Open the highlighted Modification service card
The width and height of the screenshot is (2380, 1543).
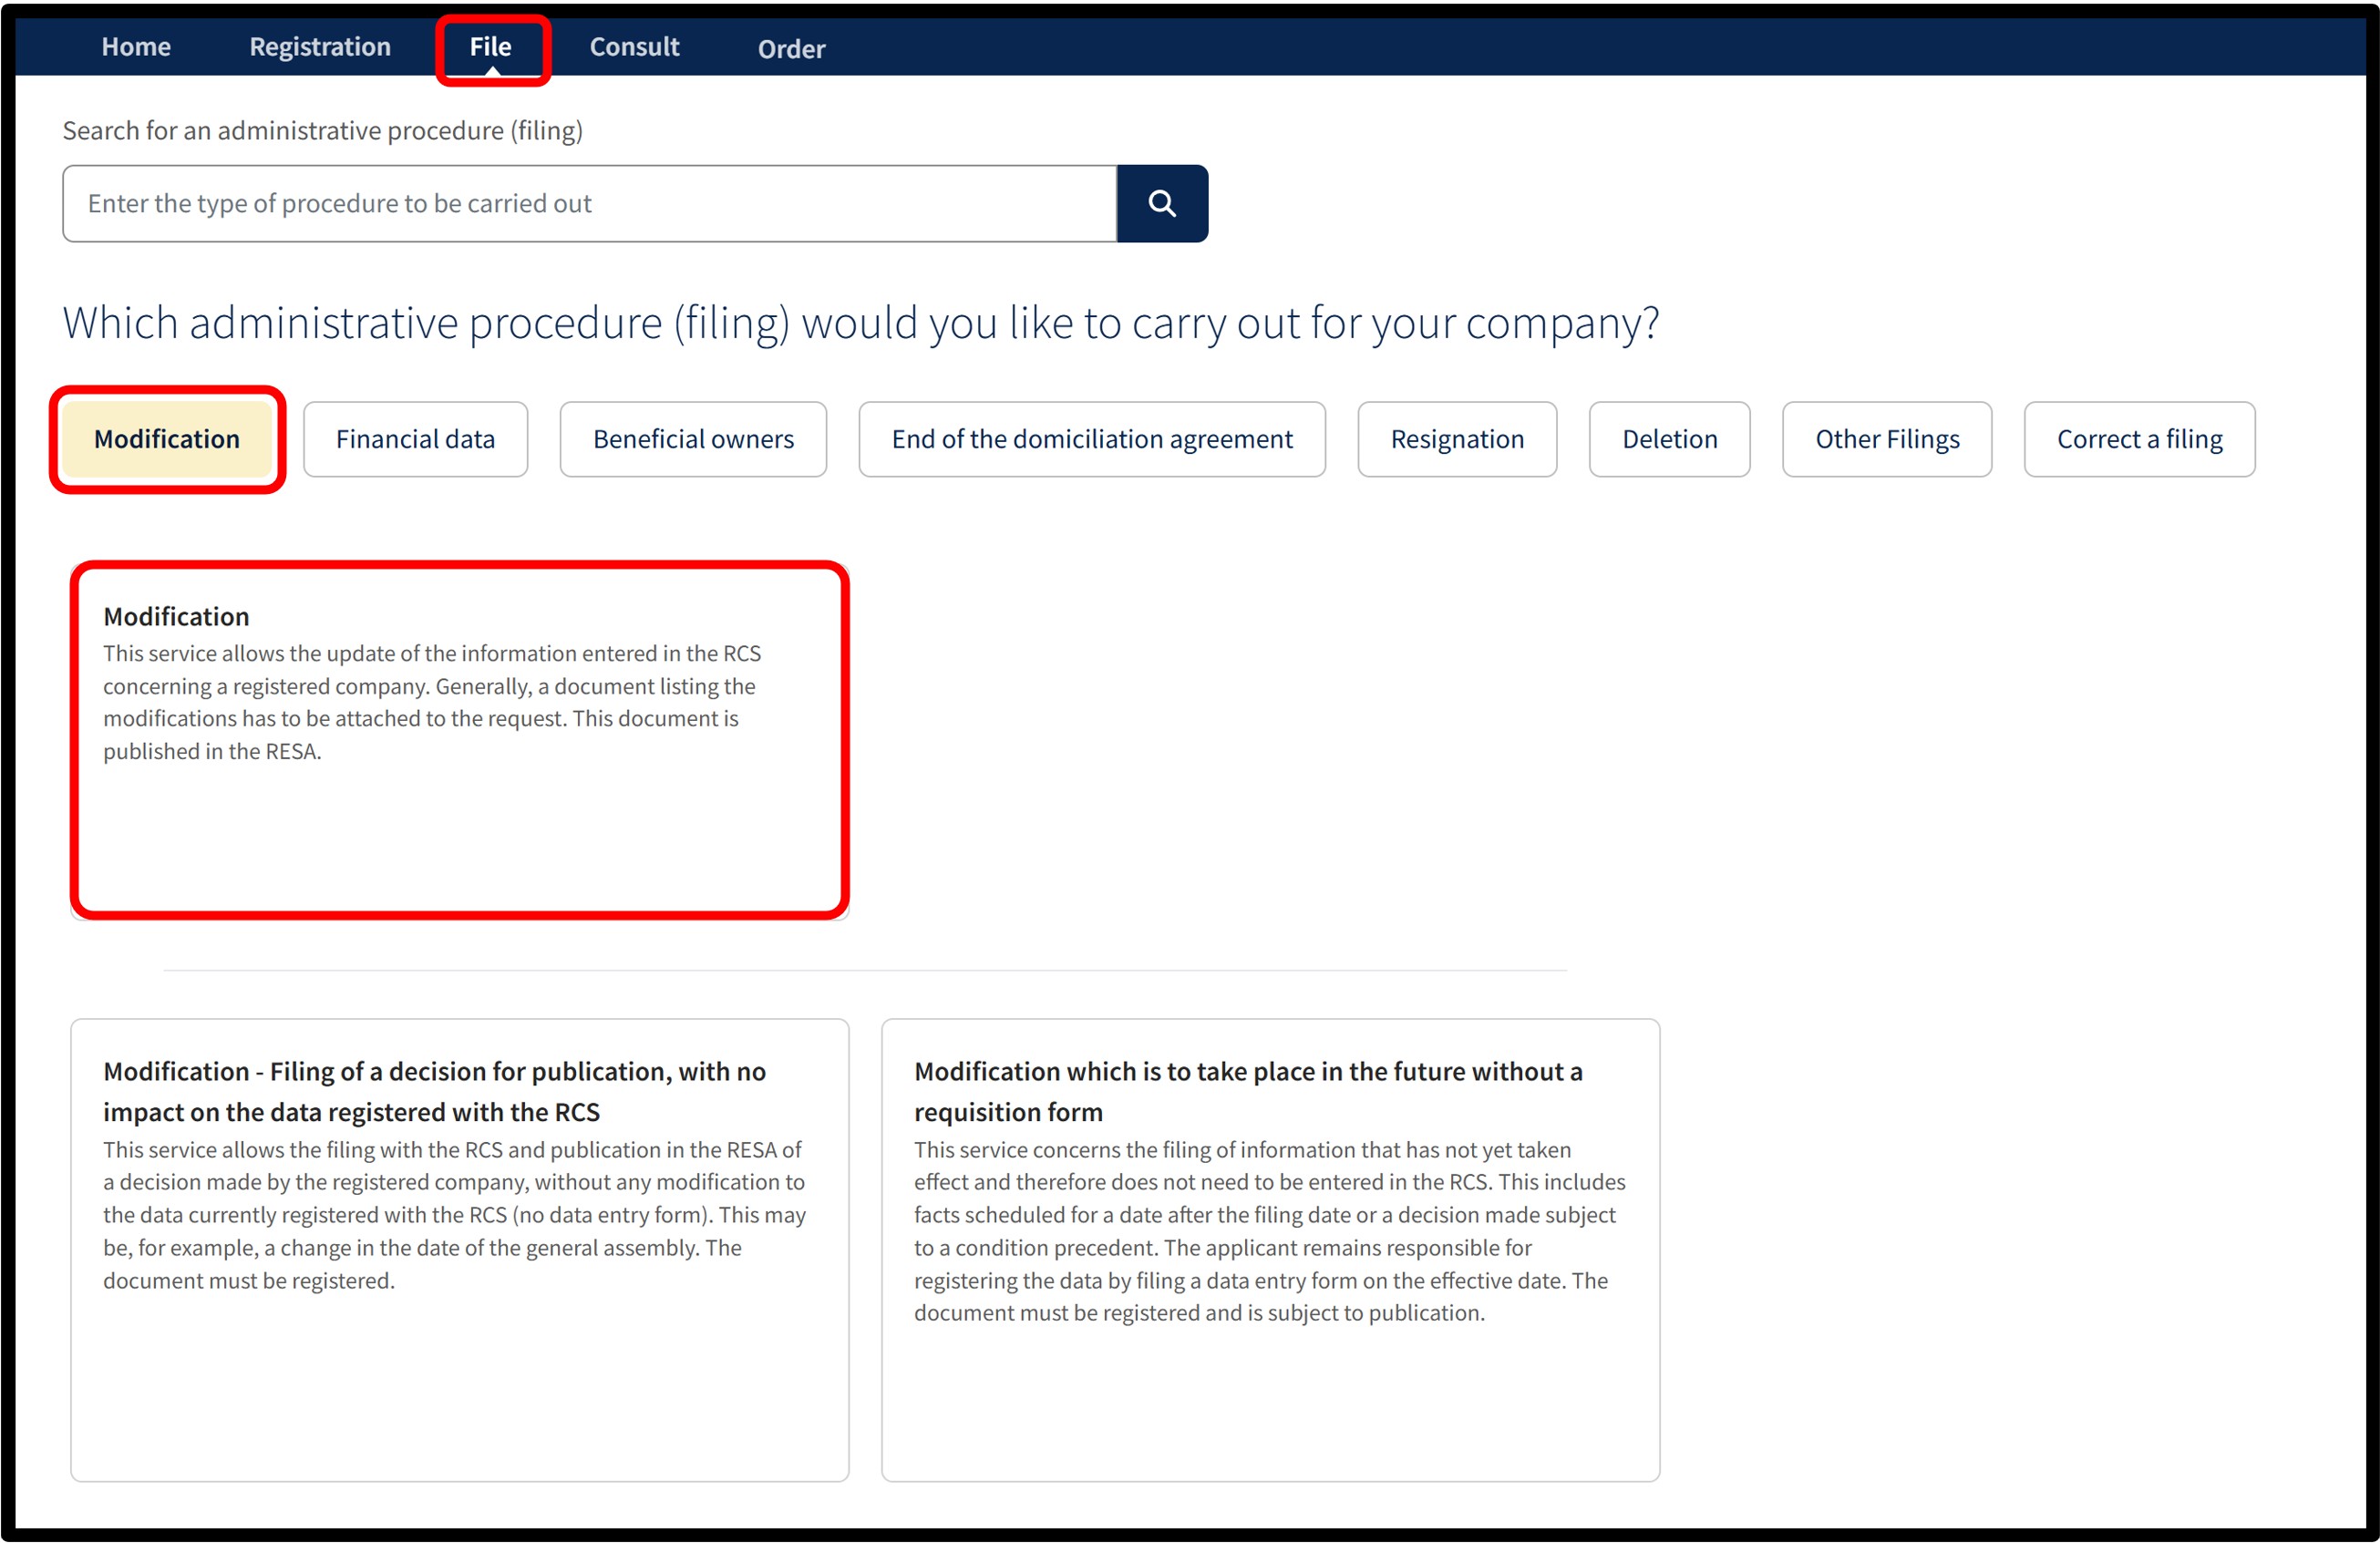[x=460, y=740]
